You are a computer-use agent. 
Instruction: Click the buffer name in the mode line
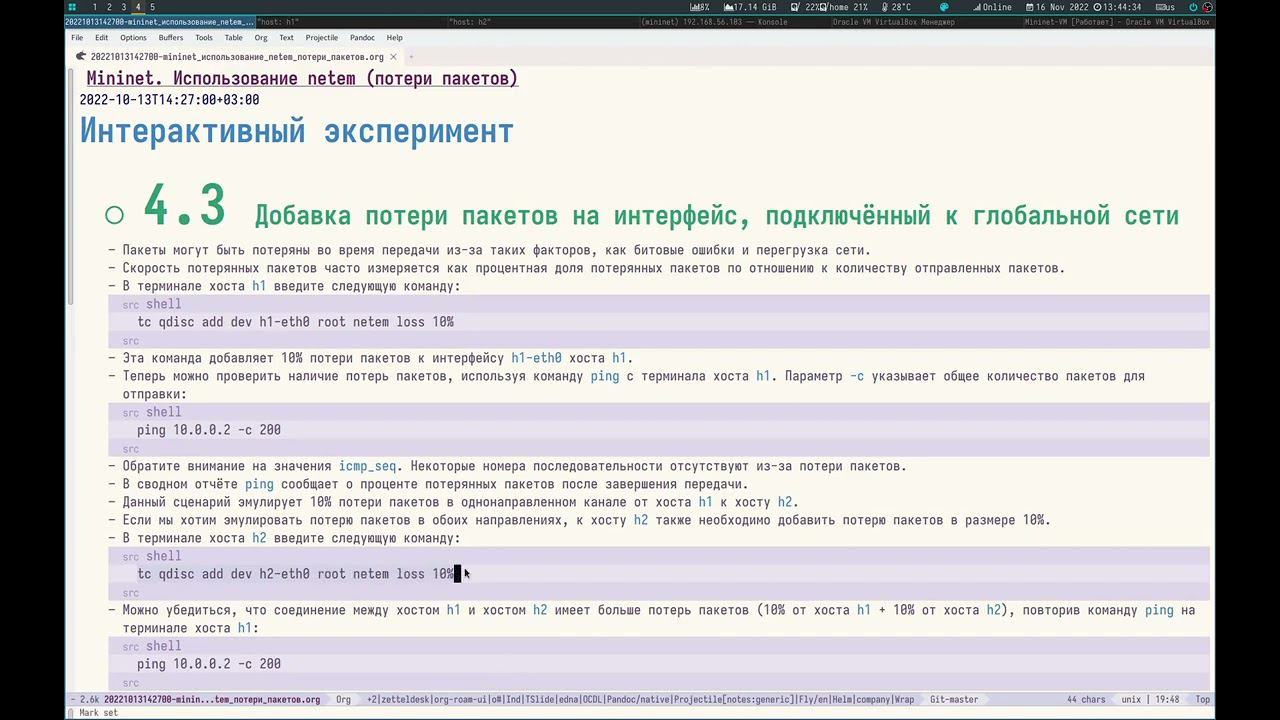(212, 700)
